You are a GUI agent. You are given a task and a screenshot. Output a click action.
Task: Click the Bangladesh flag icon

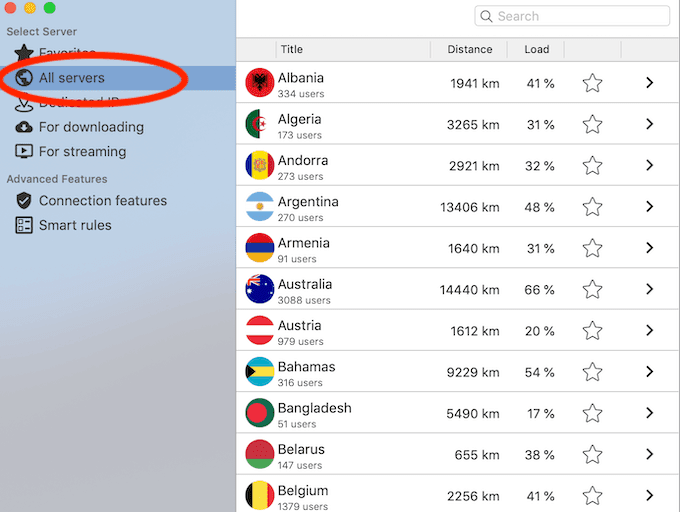pos(259,413)
